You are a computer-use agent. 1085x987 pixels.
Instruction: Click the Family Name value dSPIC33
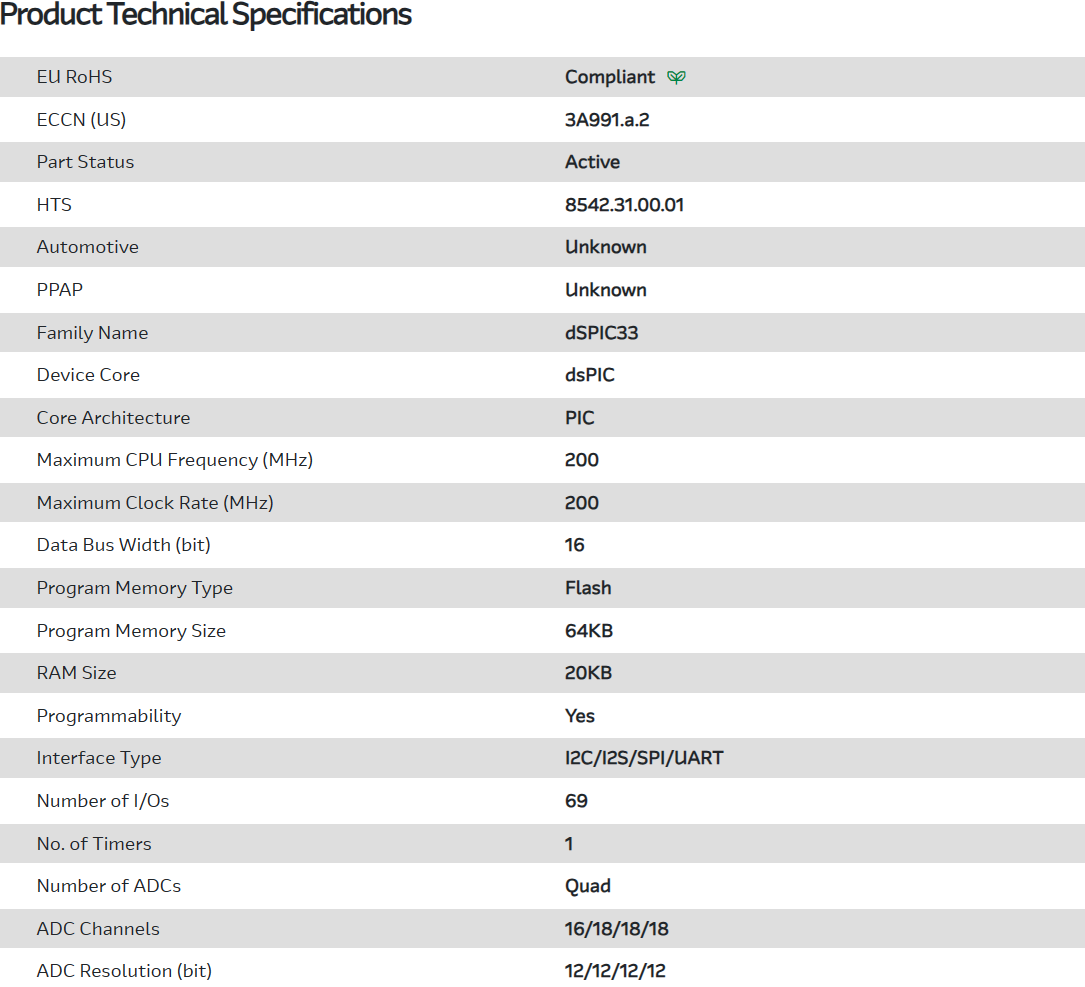(601, 333)
